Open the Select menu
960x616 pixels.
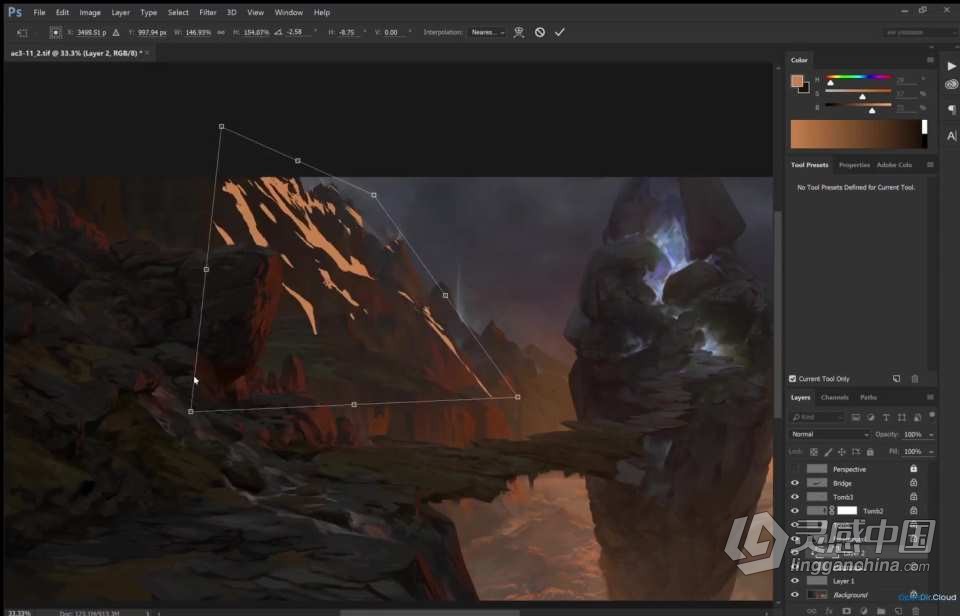(178, 12)
